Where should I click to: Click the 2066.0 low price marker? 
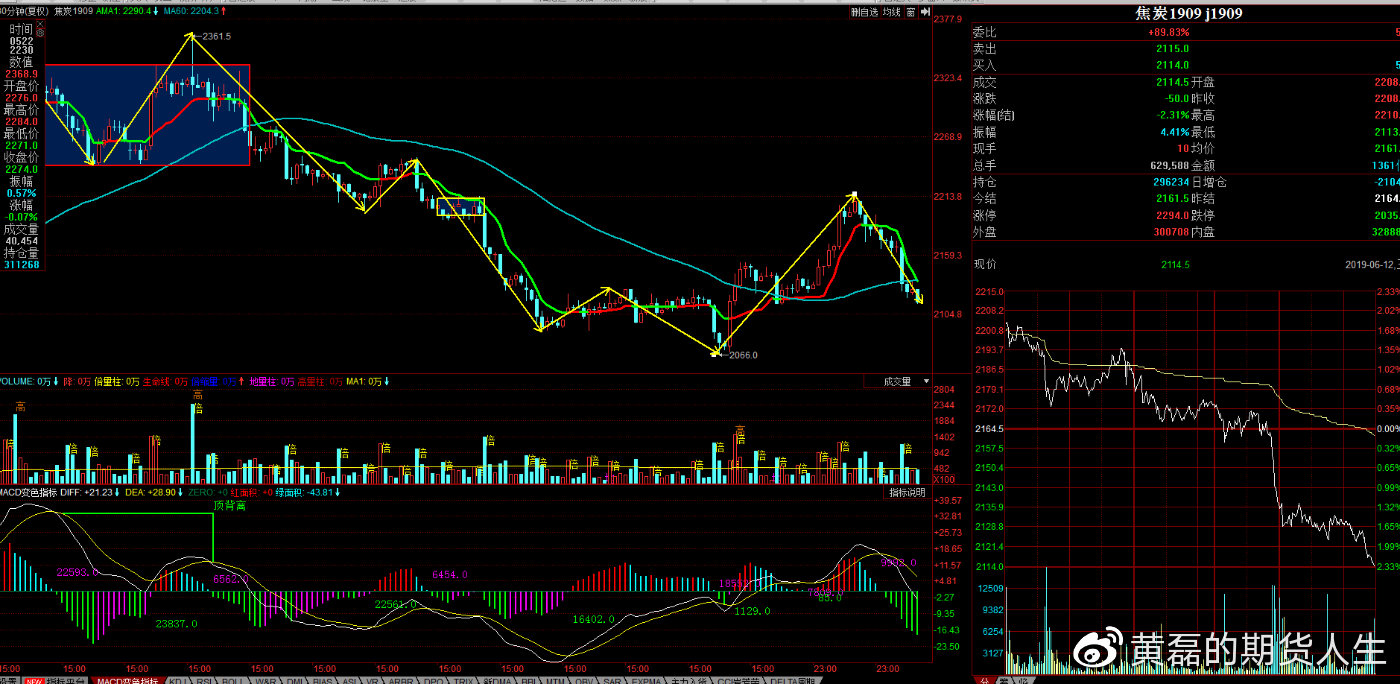tap(742, 355)
